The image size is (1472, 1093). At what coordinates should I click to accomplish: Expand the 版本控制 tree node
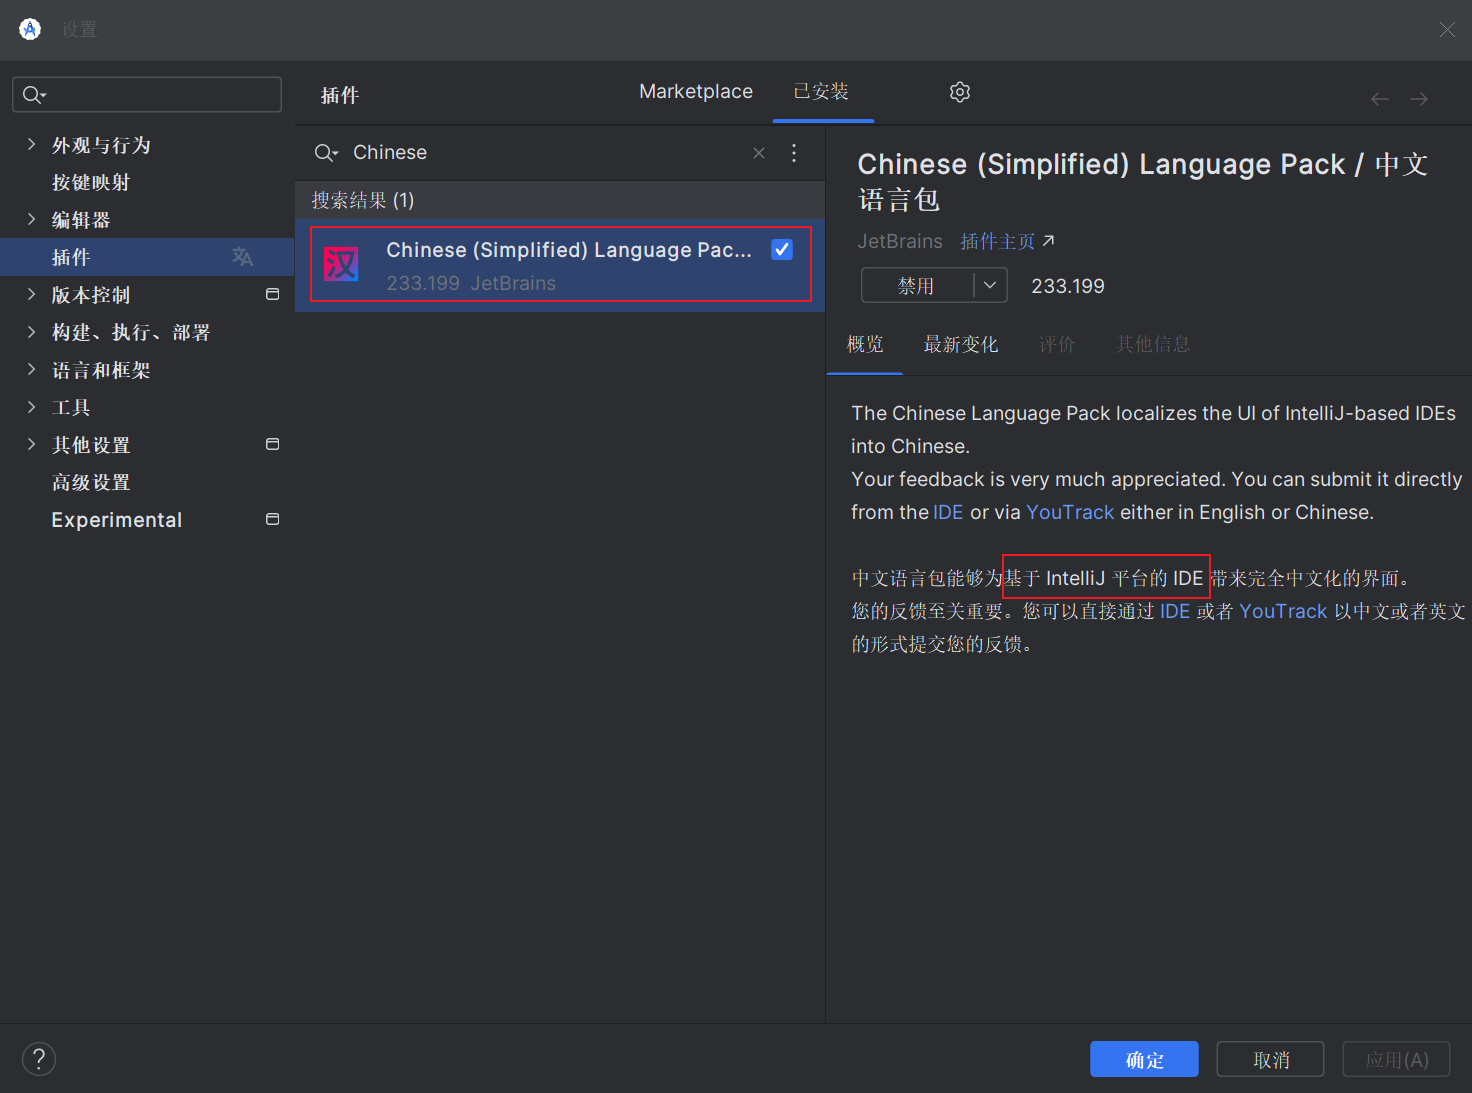pyautogui.click(x=31, y=295)
